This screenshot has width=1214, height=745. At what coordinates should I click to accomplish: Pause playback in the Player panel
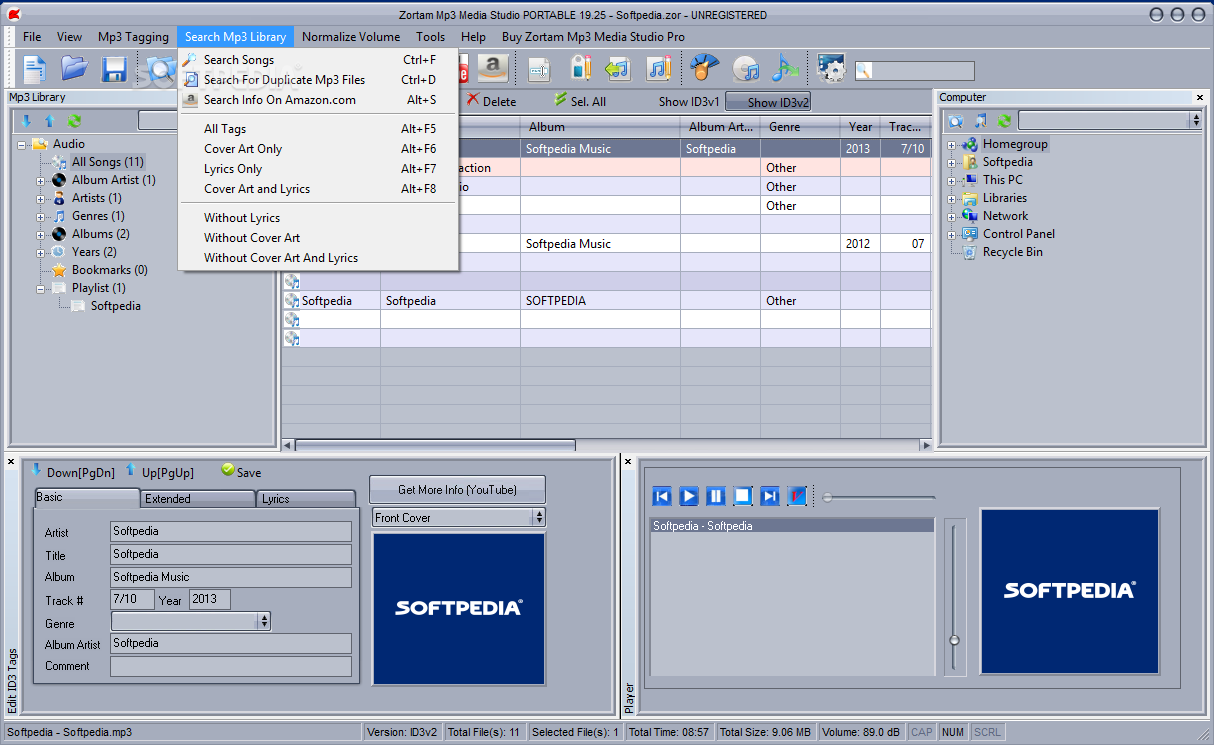tap(716, 496)
